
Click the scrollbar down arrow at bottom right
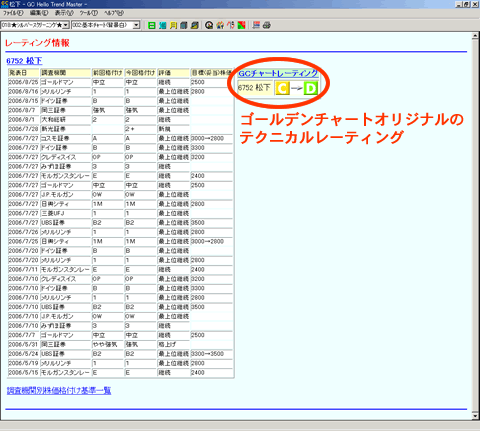[476, 416]
